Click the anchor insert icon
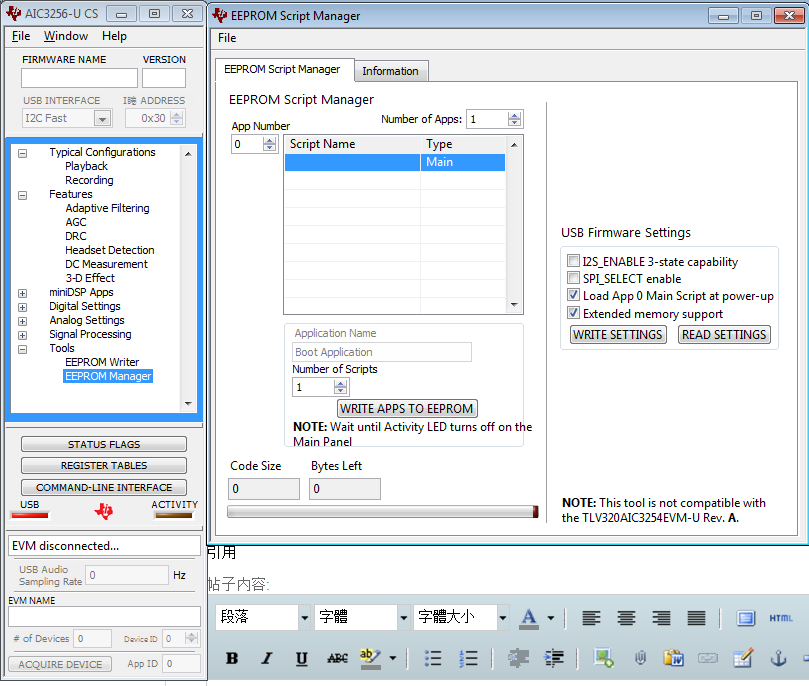This screenshot has height=686, width=809. tap(778, 658)
